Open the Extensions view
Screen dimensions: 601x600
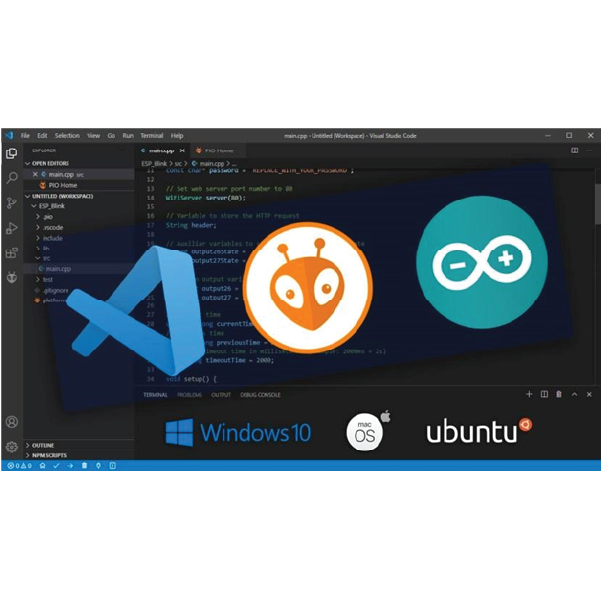[x=11, y=253]
